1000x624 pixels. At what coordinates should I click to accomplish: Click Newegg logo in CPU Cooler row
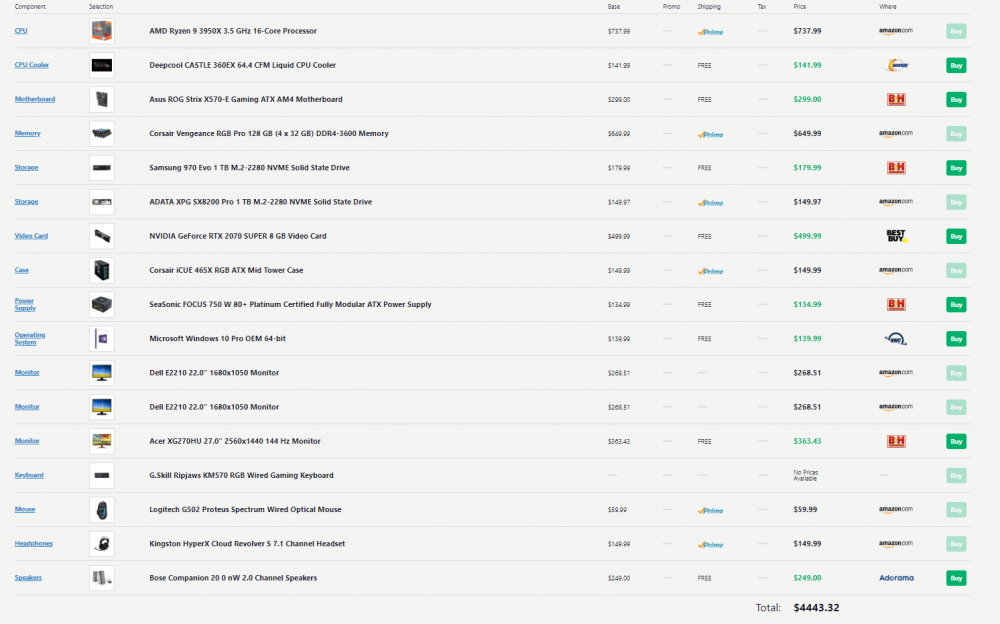point(897,65)
